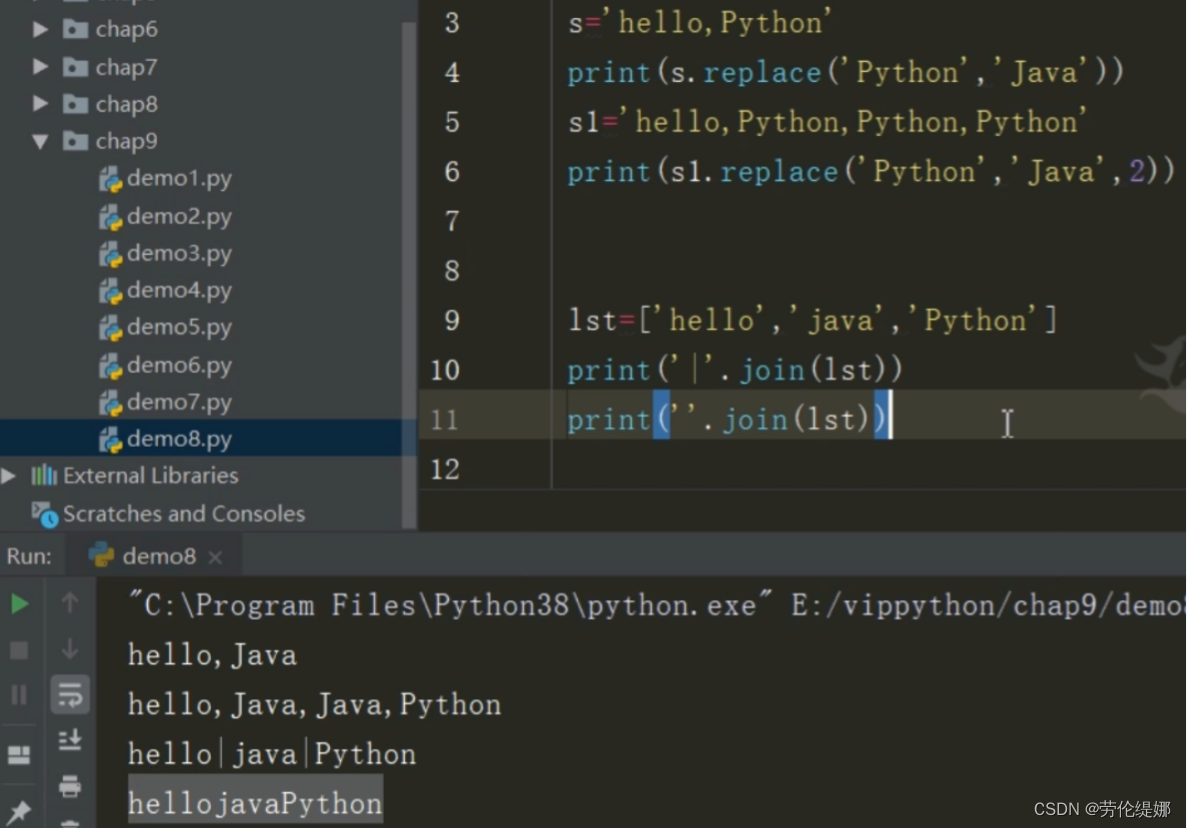Open demo6.py in the project tree
This screenshot has height=828, width=1187.
tap(179, 365)
